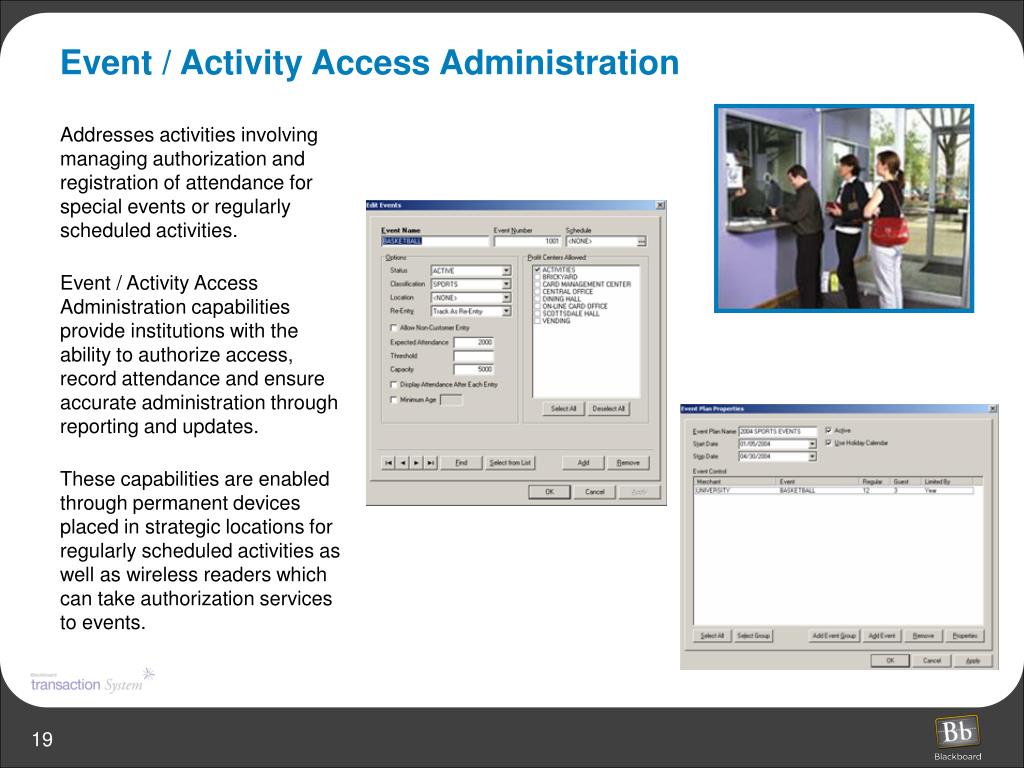Click the Blackboard Bb logo
1024x768 pixels.
click(x=957, y=733)
